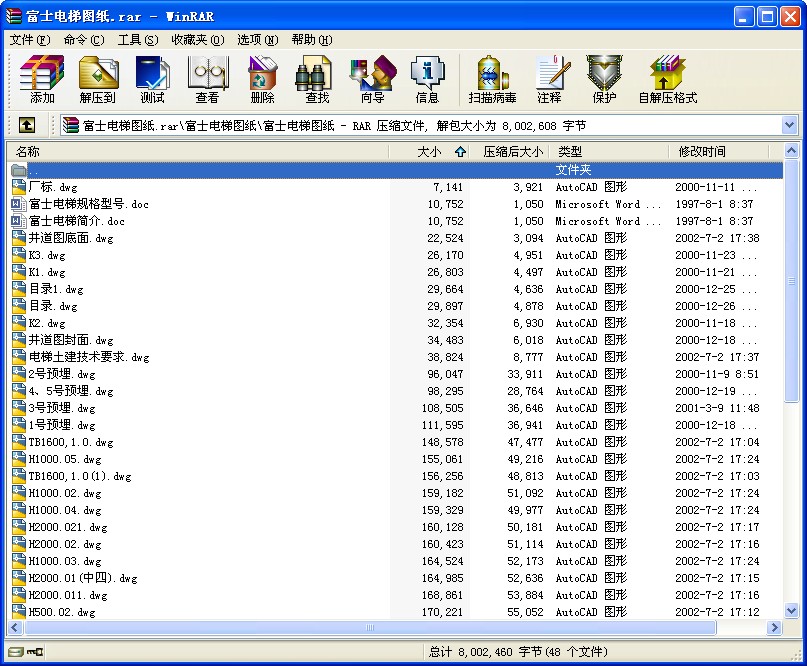Sort by 修改时间 column header
Viewport: 807px width, 666px height.
pos(718,151)
